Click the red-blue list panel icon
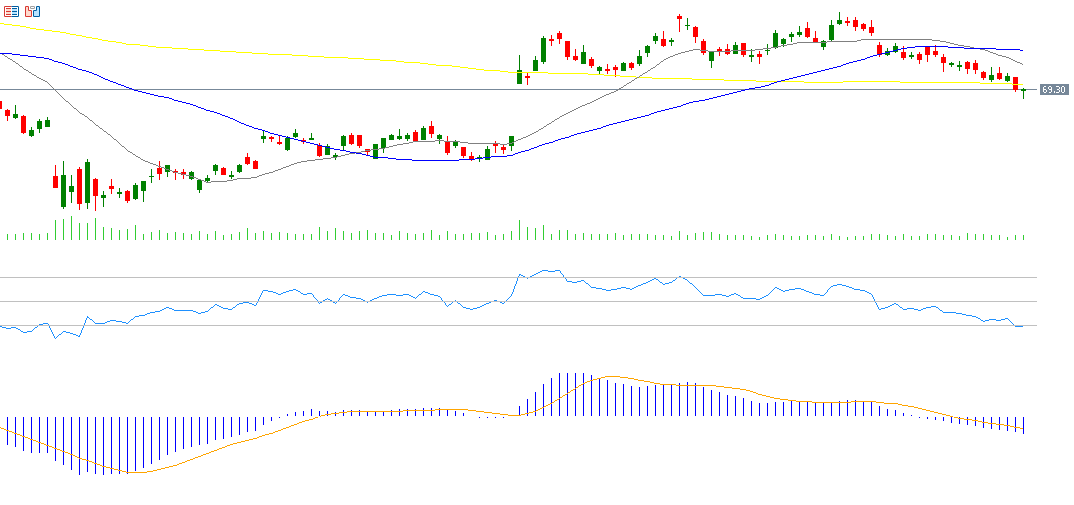This screenshot has height=505, width=1074. pyautogui.click(x=11, y=11)
